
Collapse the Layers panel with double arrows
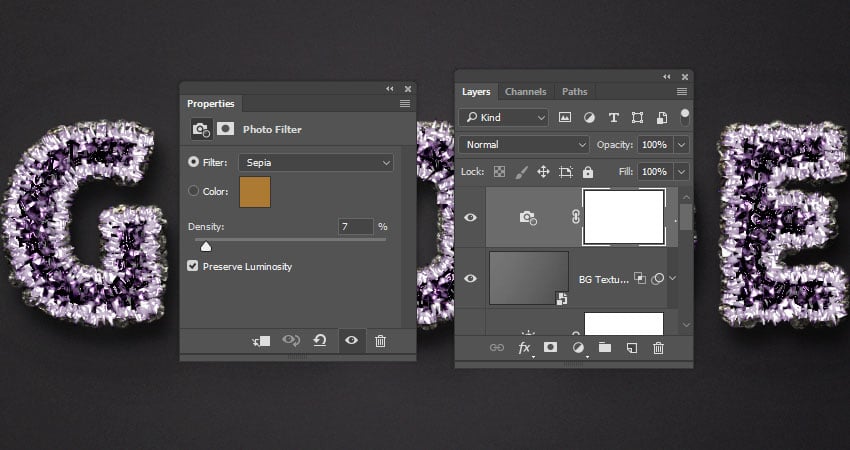pyautogui.click(x=667, y=77)
